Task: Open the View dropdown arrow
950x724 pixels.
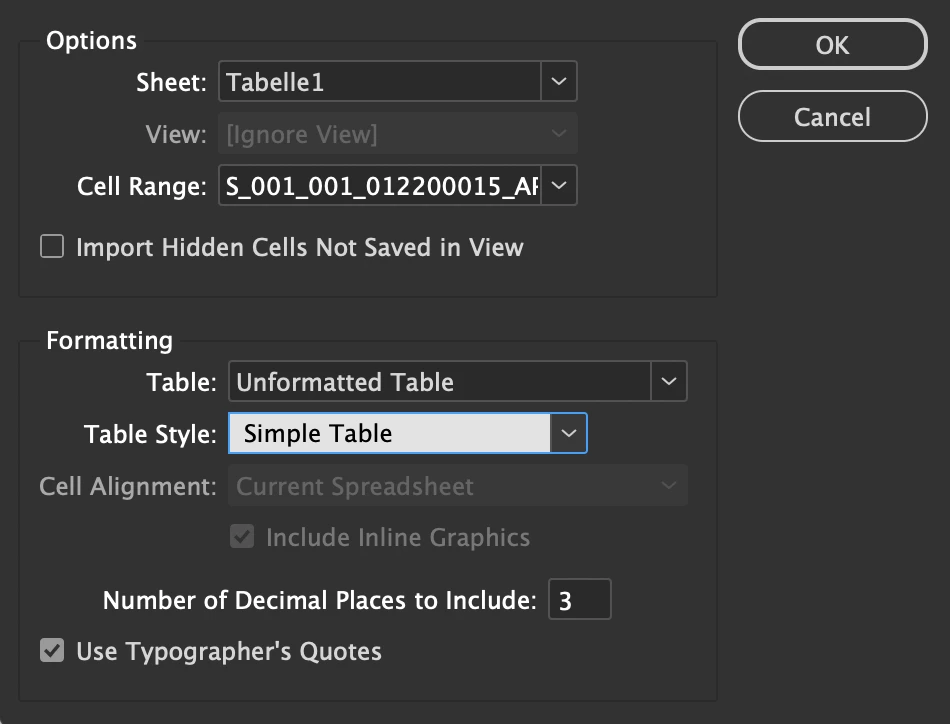Action: pyautogui.click(x=559, y=134)
